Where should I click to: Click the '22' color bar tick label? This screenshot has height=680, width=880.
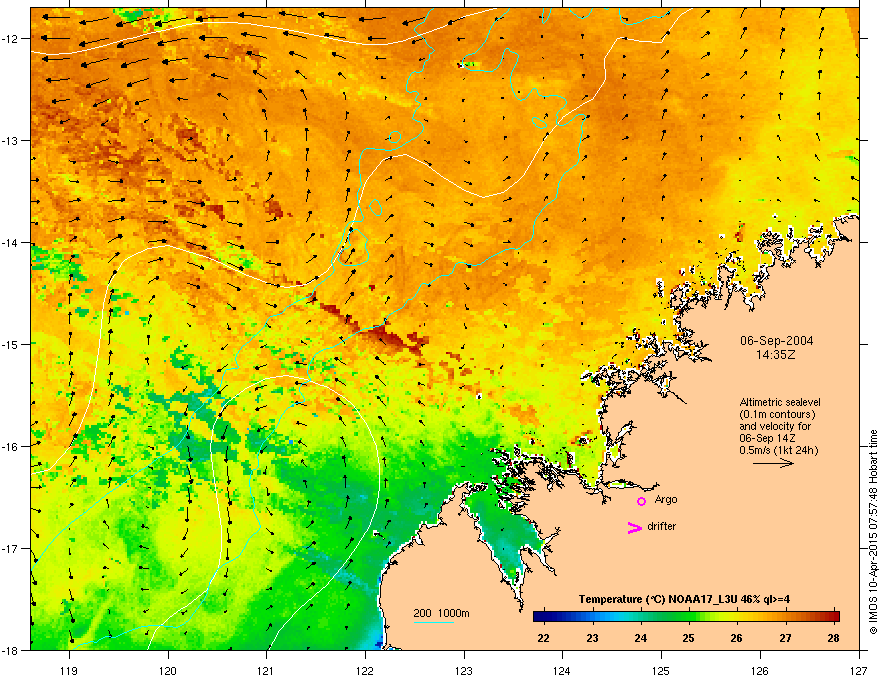(x=543, y=638)
